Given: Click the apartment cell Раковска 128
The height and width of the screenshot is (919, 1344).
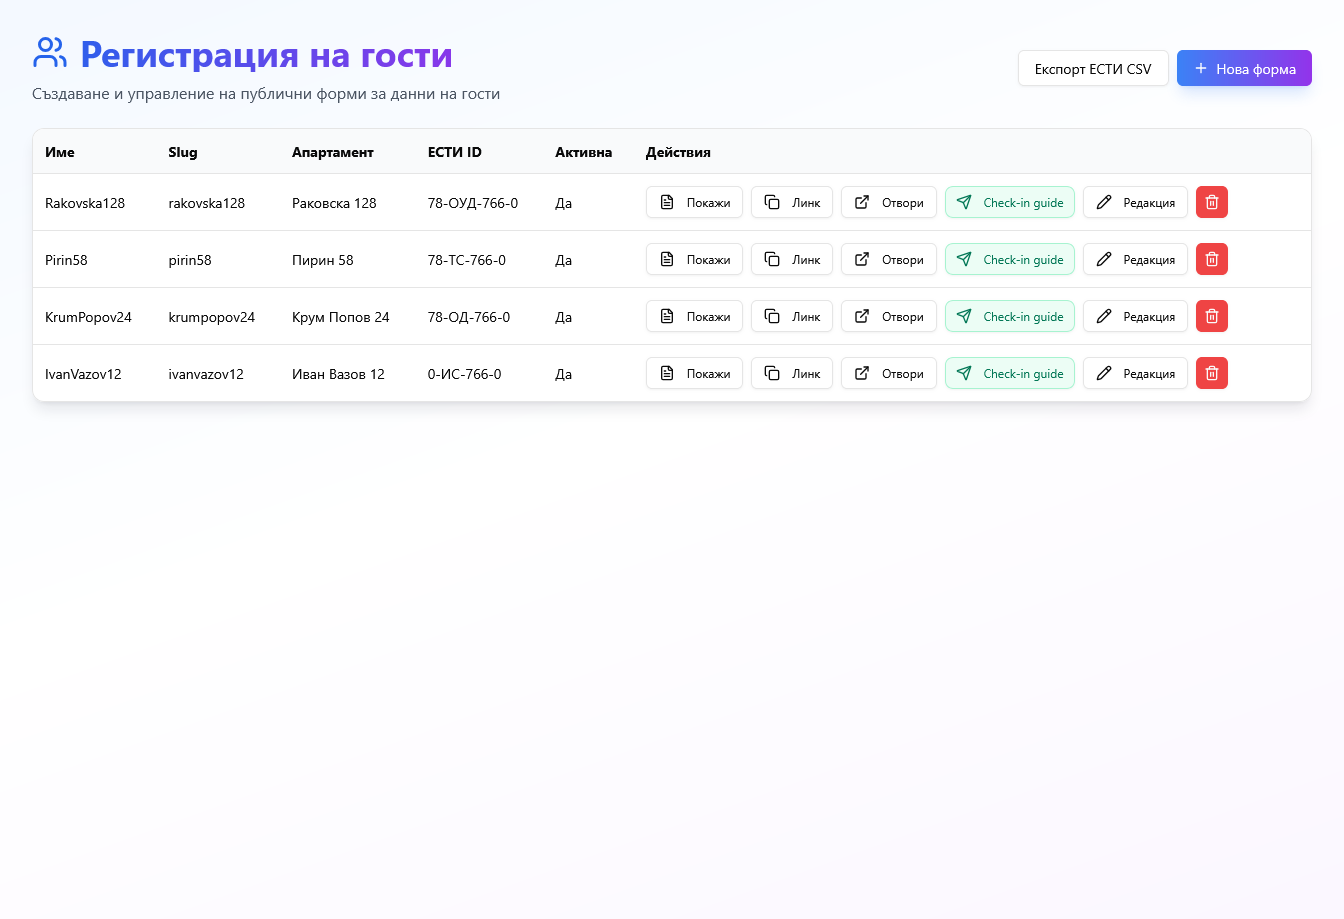Looking at the screenshot, I should point(334,203).
